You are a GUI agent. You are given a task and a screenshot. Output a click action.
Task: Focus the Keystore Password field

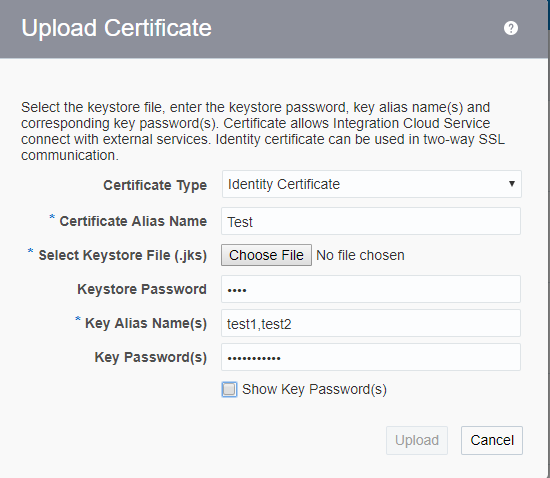coord(371,289)
